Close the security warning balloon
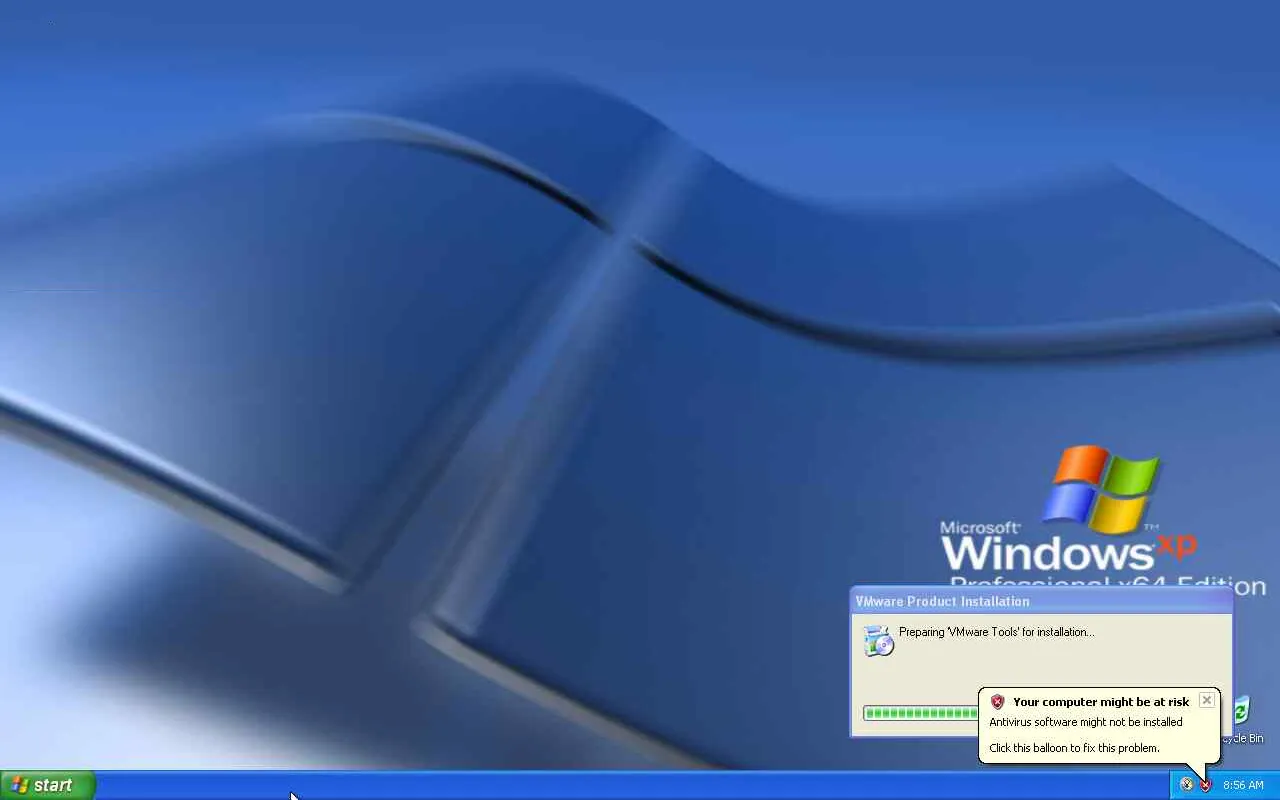 (x=1206, y=700)
